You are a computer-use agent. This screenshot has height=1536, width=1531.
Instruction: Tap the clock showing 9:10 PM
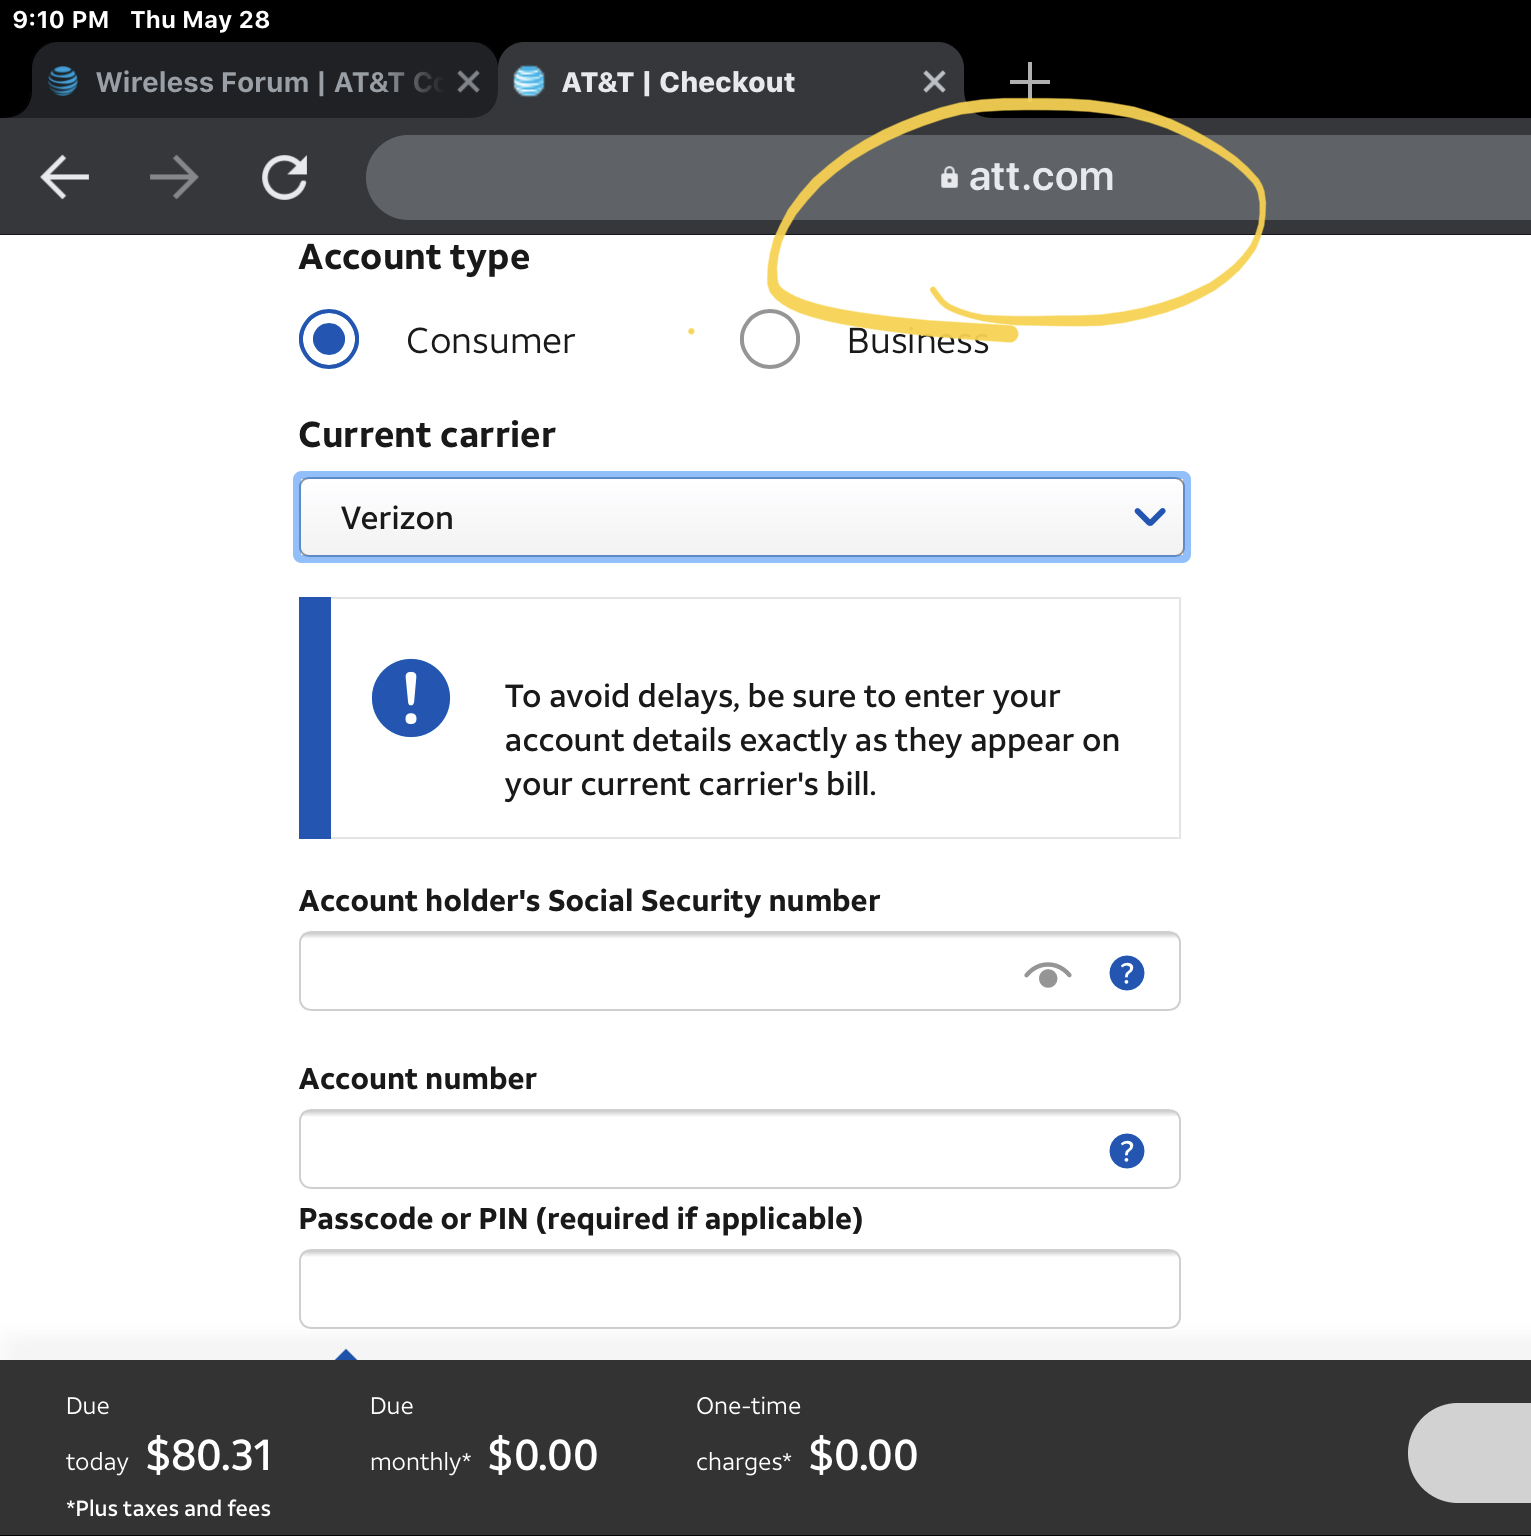click(x=61, y=20)
